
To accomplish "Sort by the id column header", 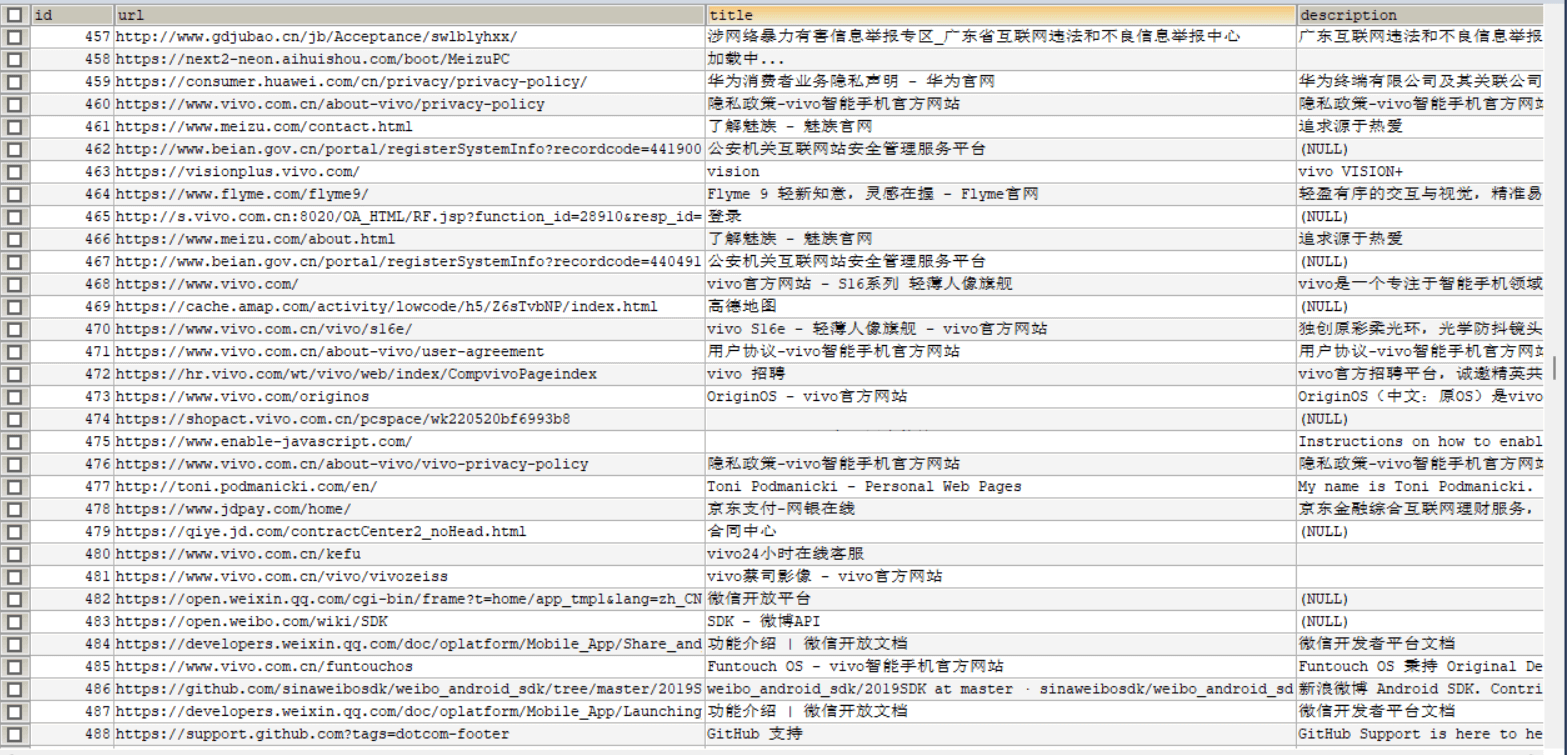I will tap(72, 15).
